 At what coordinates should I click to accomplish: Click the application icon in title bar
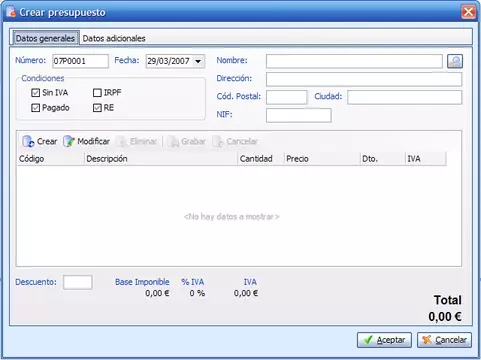(11, 12)
